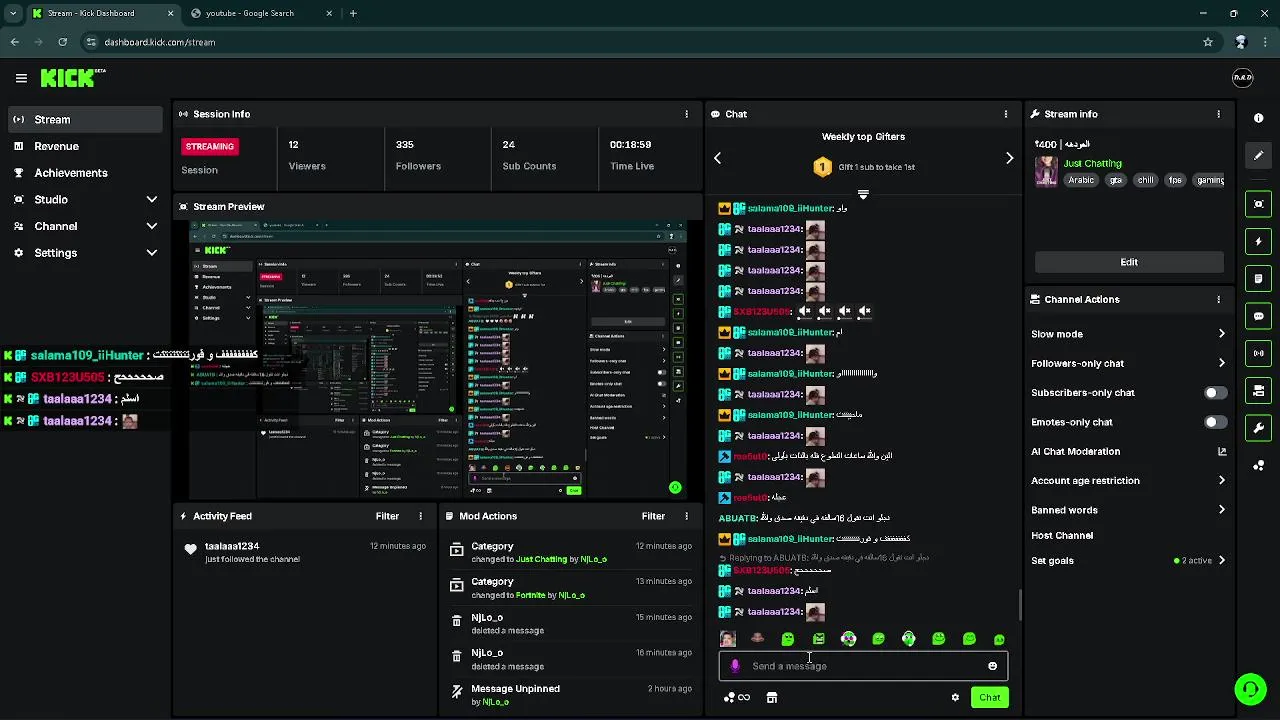Open Followers-only chat options arrow
The width and height of the screenshot is (1280, 720).
1221,363
